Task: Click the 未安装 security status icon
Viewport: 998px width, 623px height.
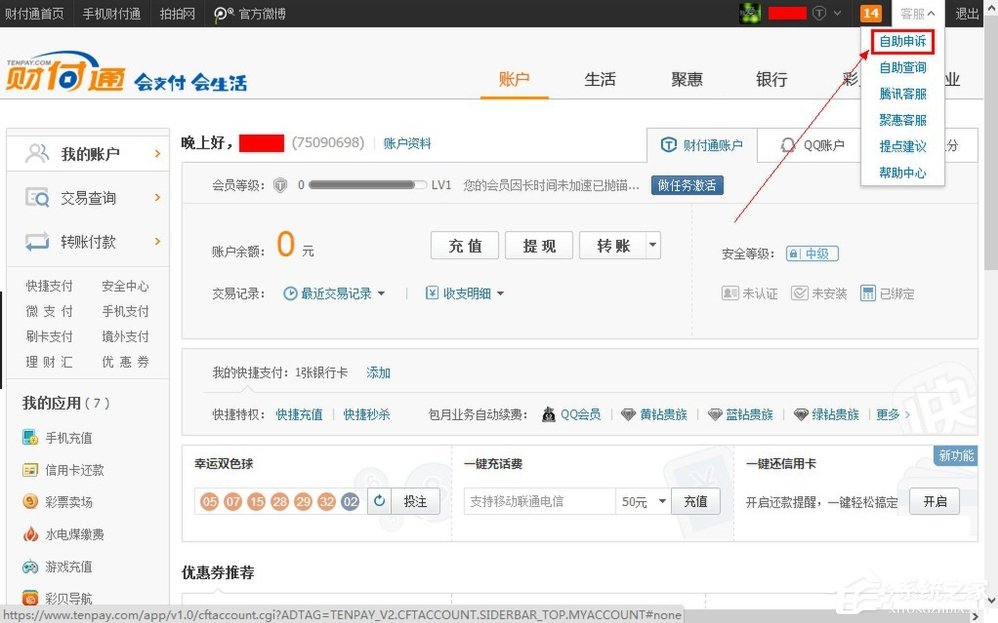Action: (802, 293)
